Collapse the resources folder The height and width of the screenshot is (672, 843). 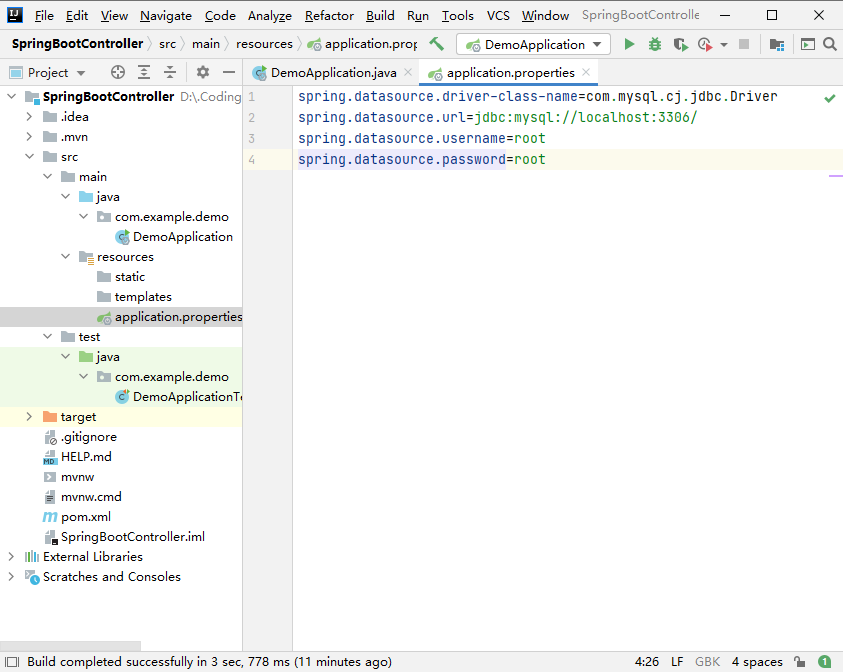click(66, 256)
